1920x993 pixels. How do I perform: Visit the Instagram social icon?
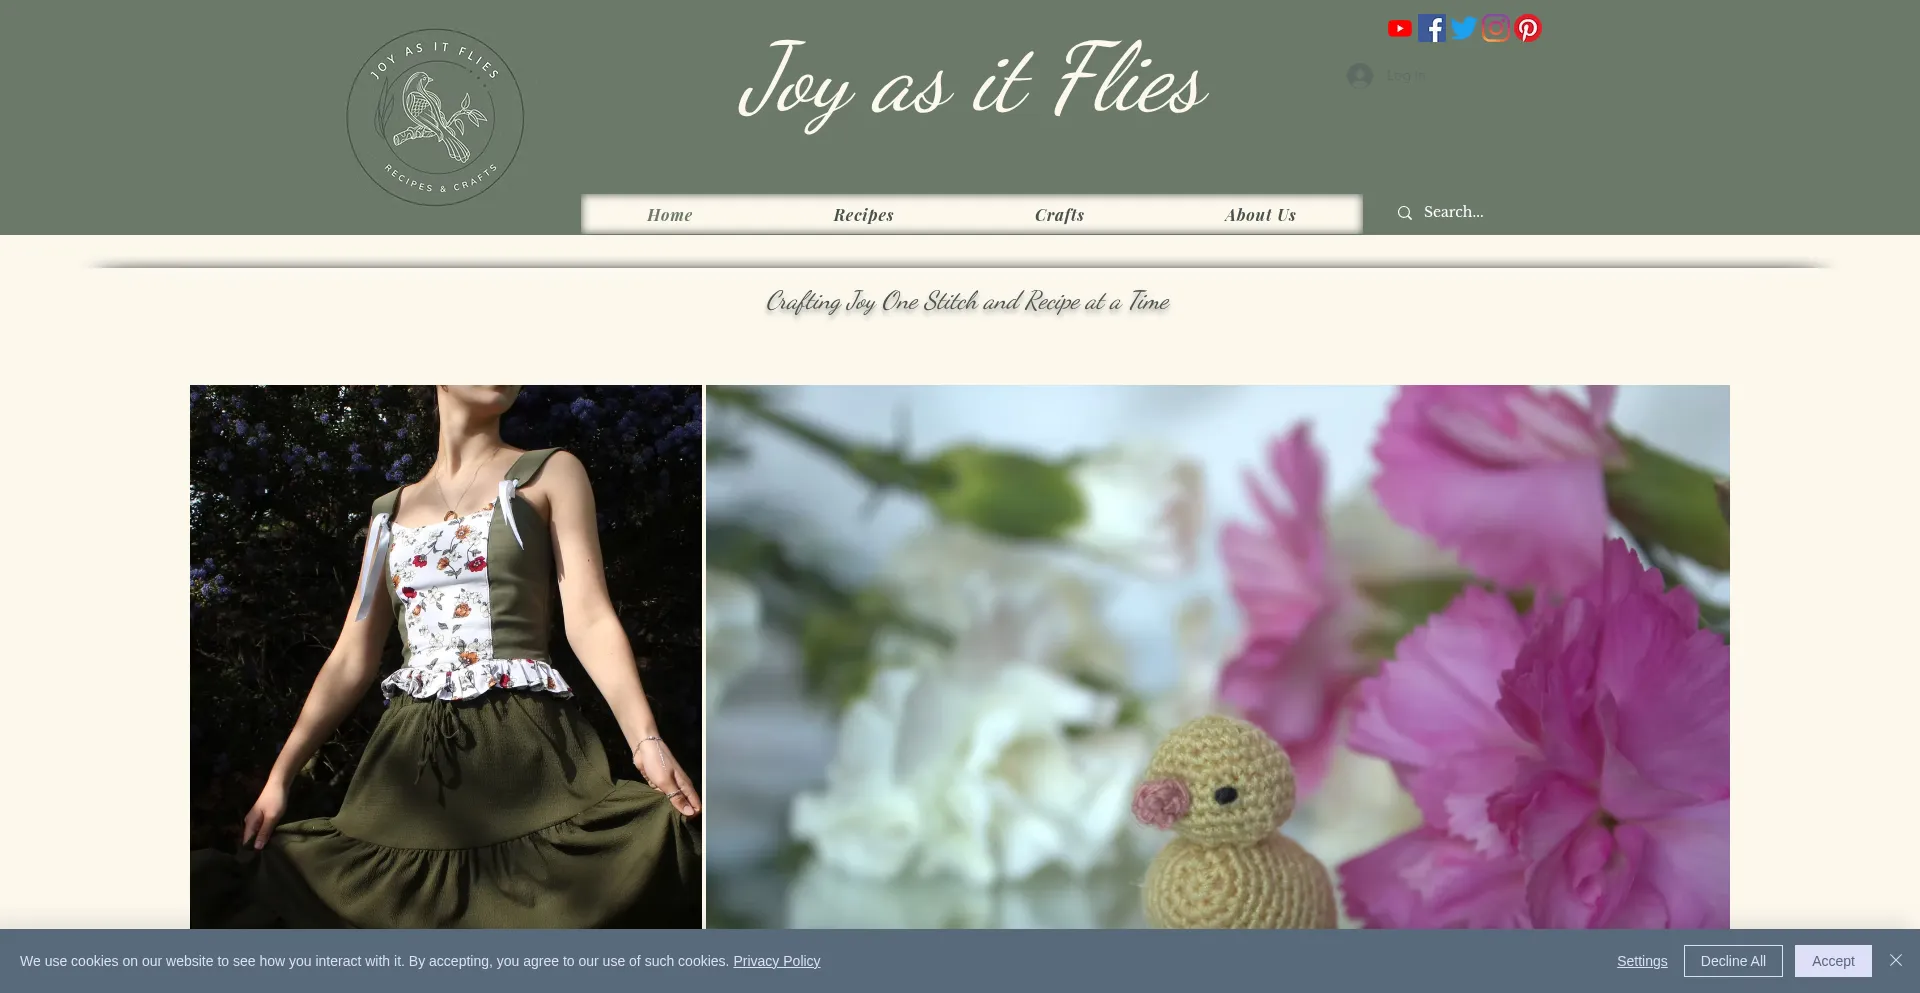click(1495, 28)
